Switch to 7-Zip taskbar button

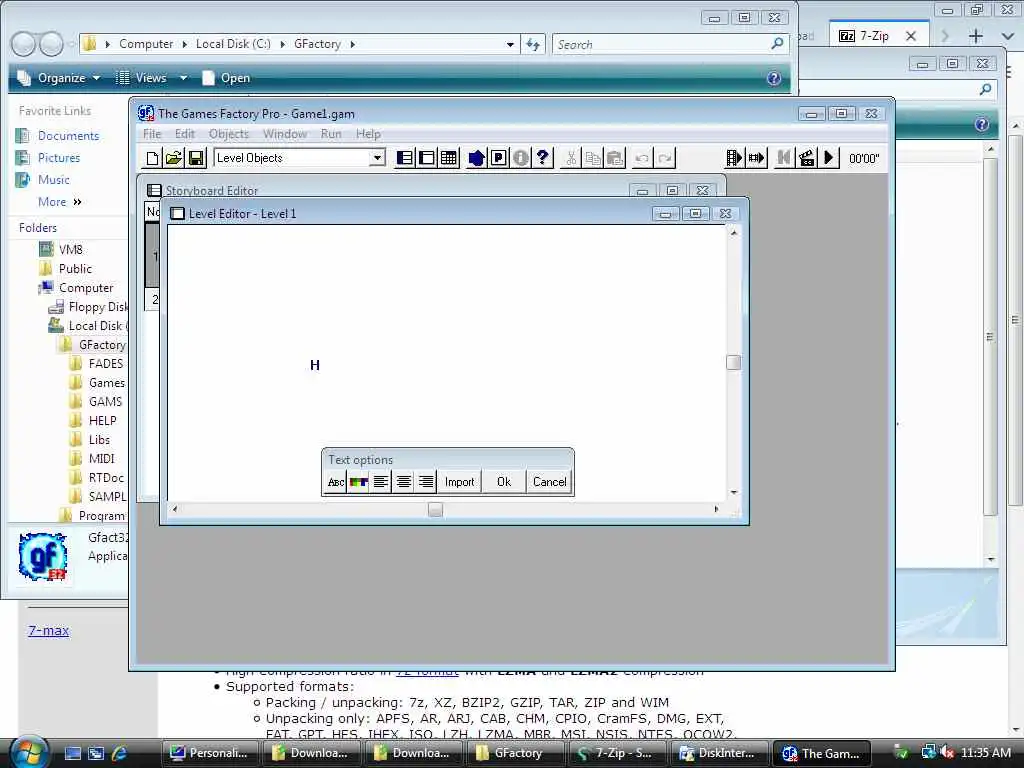(x=616, y=753)
